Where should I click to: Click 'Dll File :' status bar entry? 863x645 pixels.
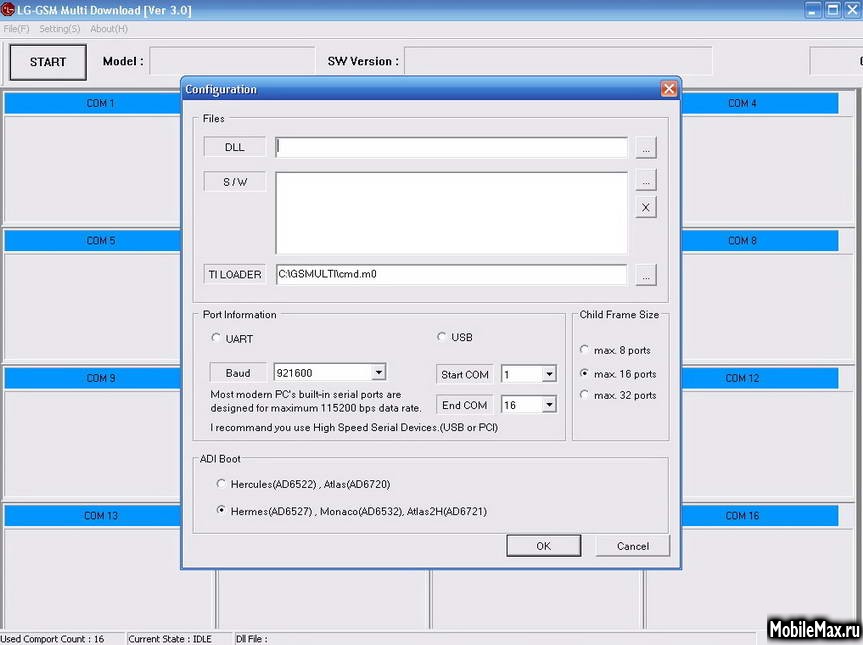pos(252,639)
